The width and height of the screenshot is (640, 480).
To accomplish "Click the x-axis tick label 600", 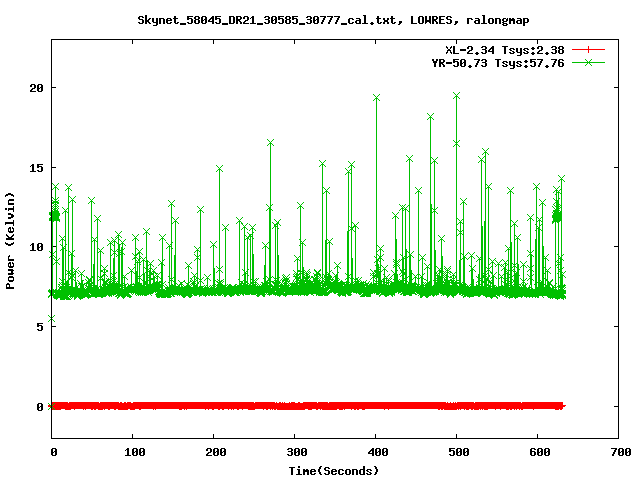I will (x=540, y=452).
